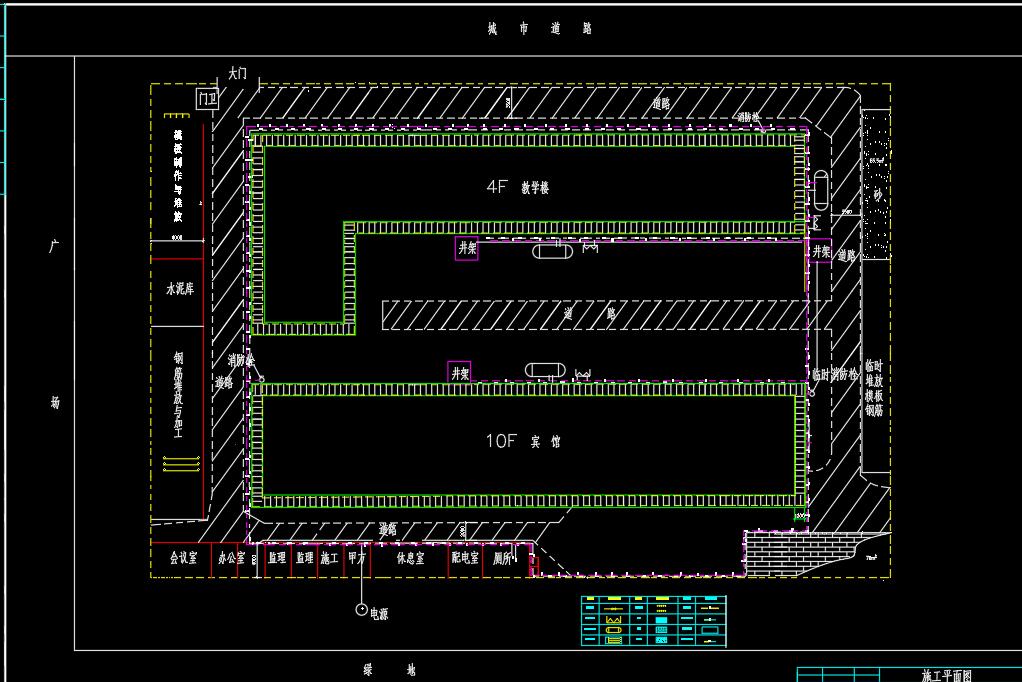The image size is (1022, 682).
Task: Select the 休息室 rest room label
Action: pos(410,559)
